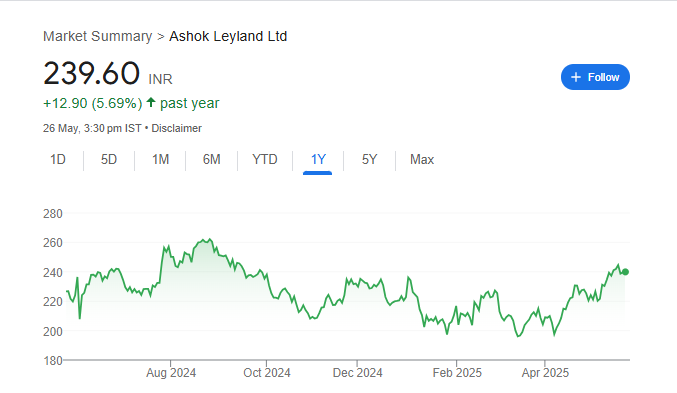Click the Ashok Leyland Ltd title
Viewport: 677px width, 393px height.
pyautogui.click(x=228, y=36)
